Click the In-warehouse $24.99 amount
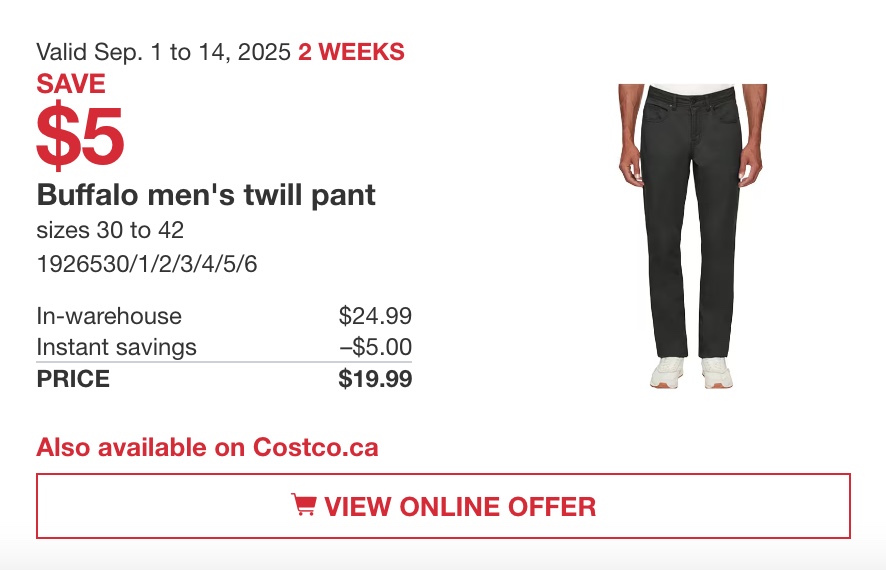The height and width of the screenshot is (570, 886). click(375, 315)
